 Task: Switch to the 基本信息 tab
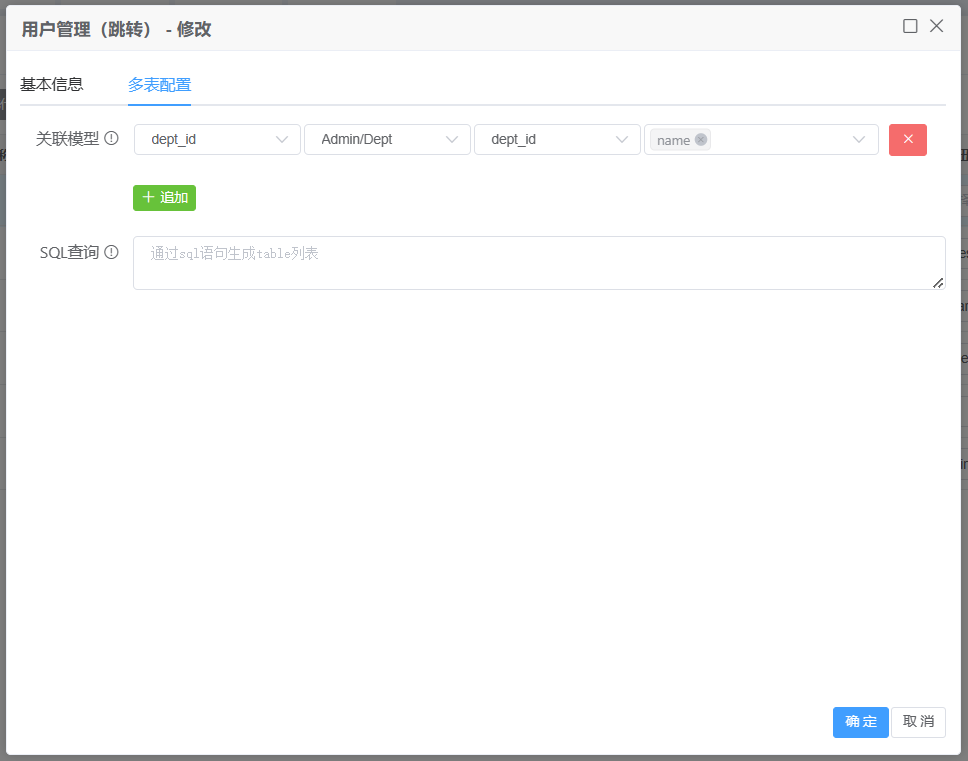pyautogui.click(x=52, y=85)
